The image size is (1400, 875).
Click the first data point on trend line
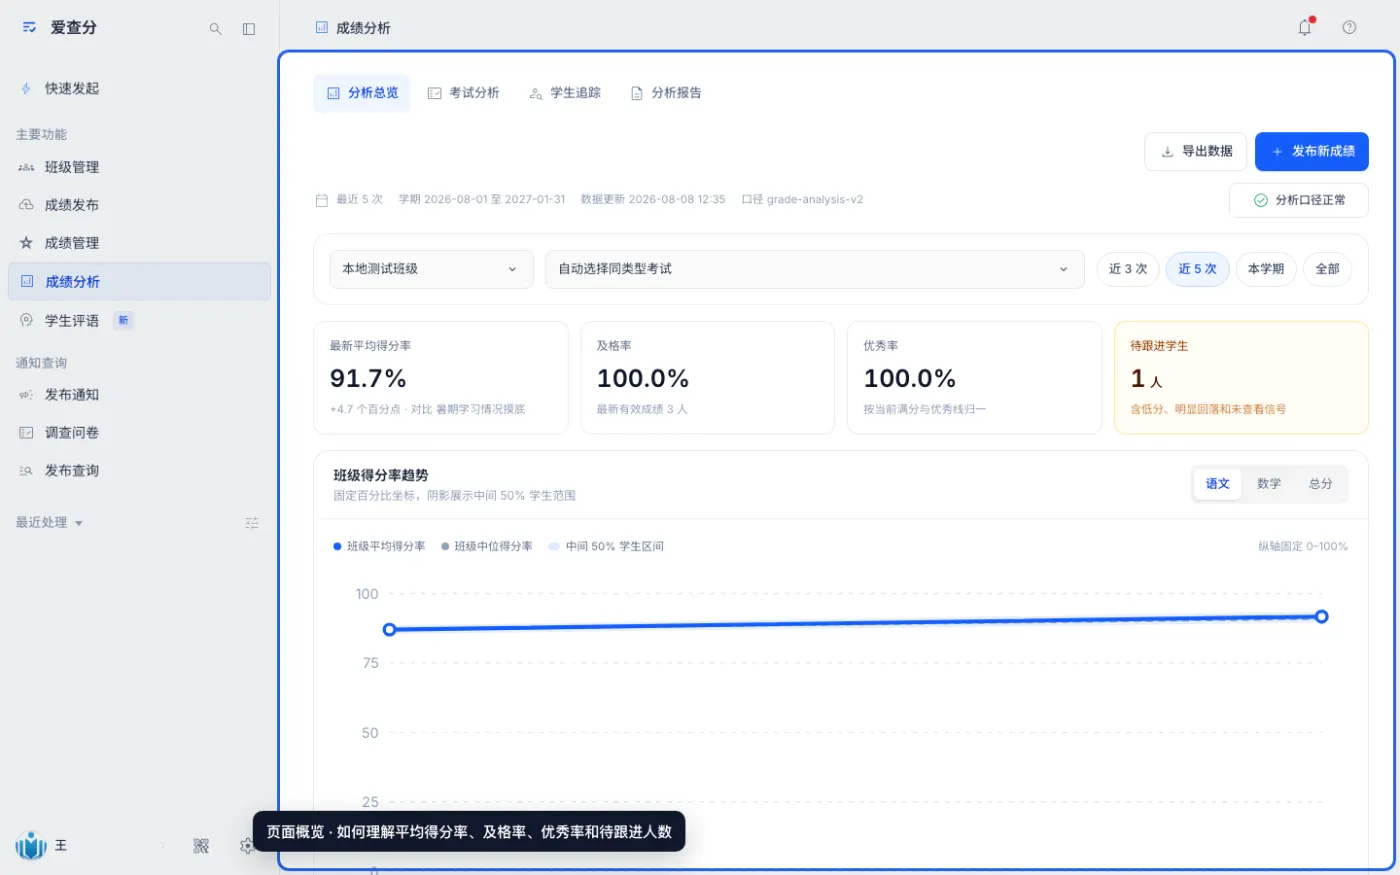coord(390,630)
